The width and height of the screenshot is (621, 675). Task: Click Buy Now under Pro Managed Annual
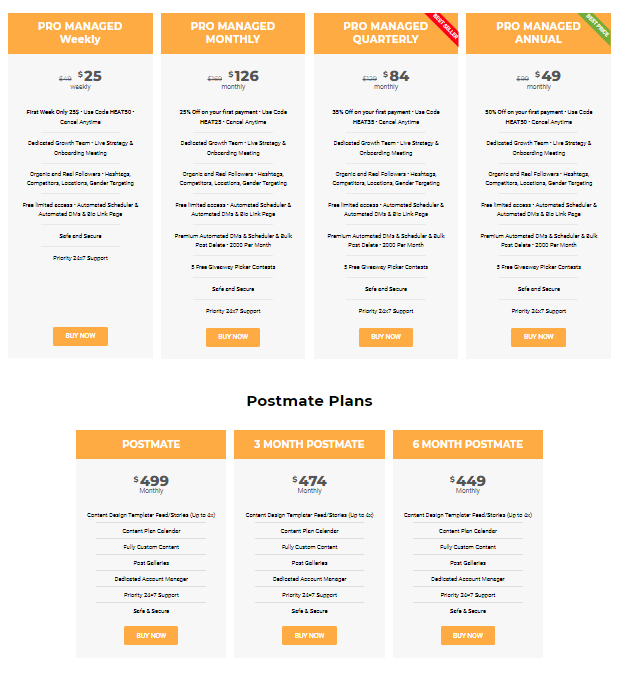point(538,337)
